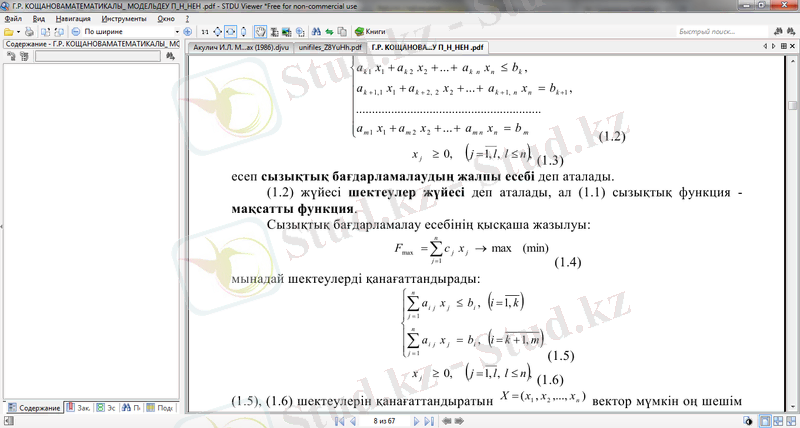
Task: Switch to the Акулич И.Л. djvu tab
Action: point(240,46)
